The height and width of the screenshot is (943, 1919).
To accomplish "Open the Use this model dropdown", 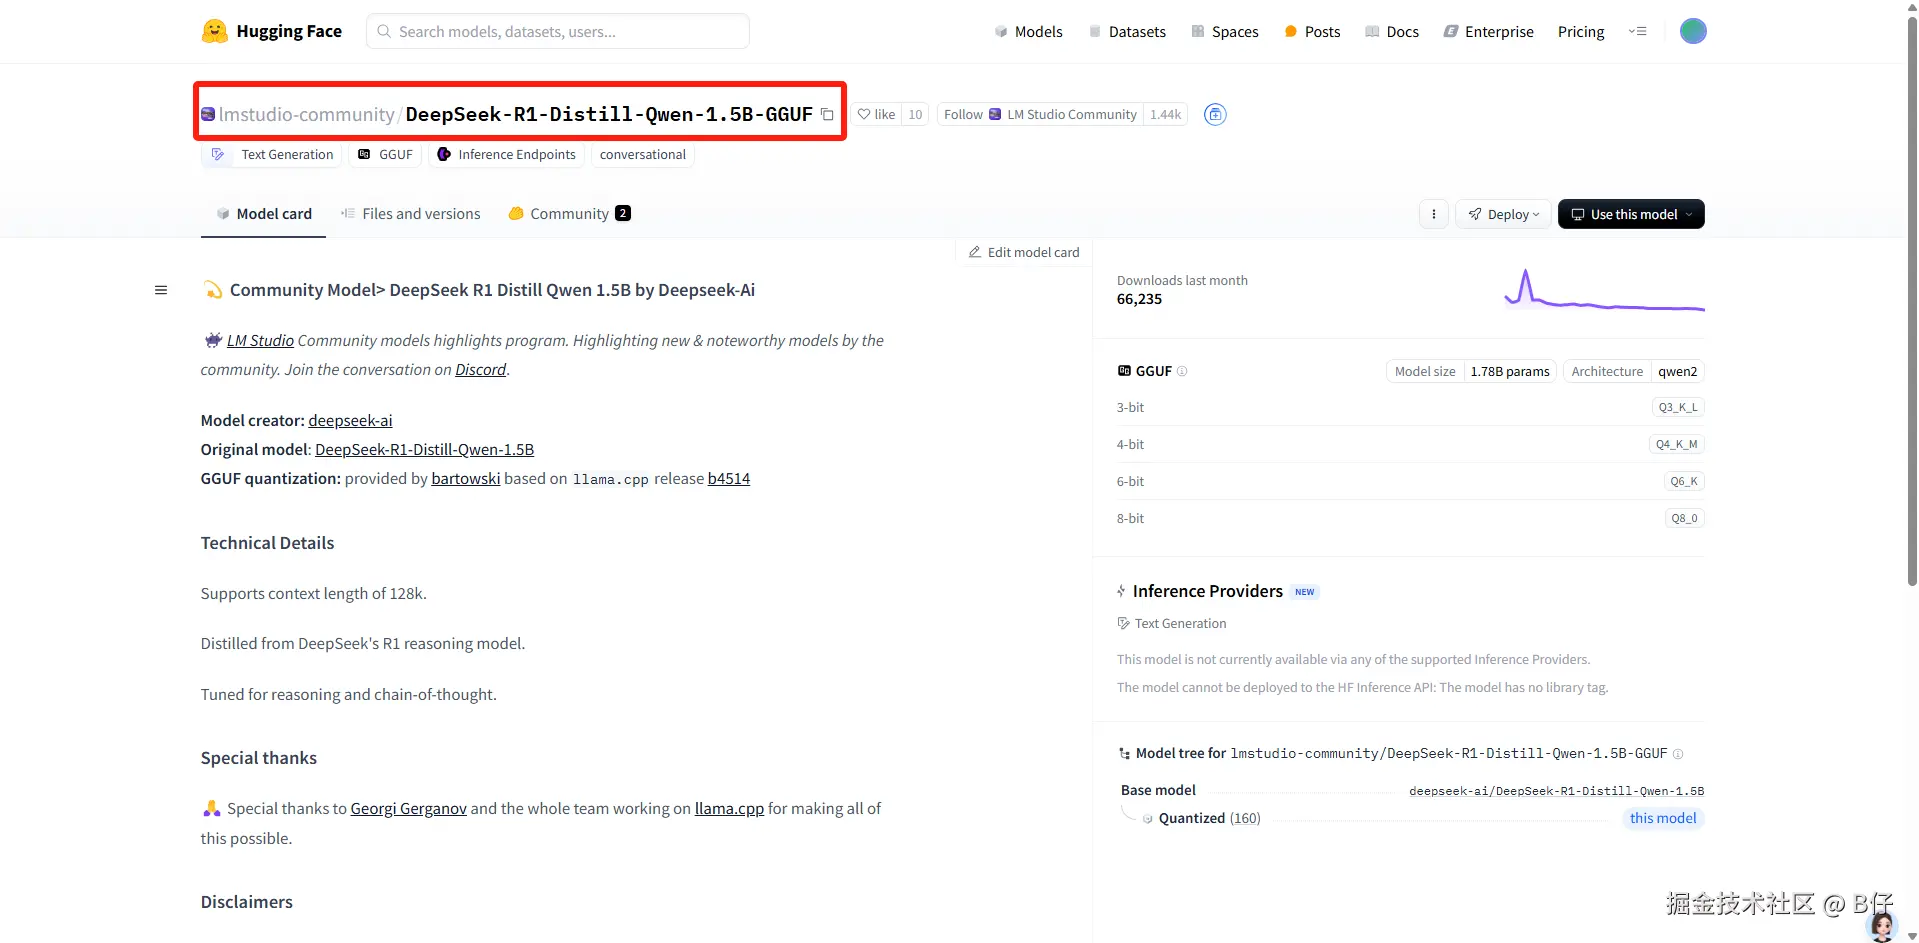I will coord(1631,214).
